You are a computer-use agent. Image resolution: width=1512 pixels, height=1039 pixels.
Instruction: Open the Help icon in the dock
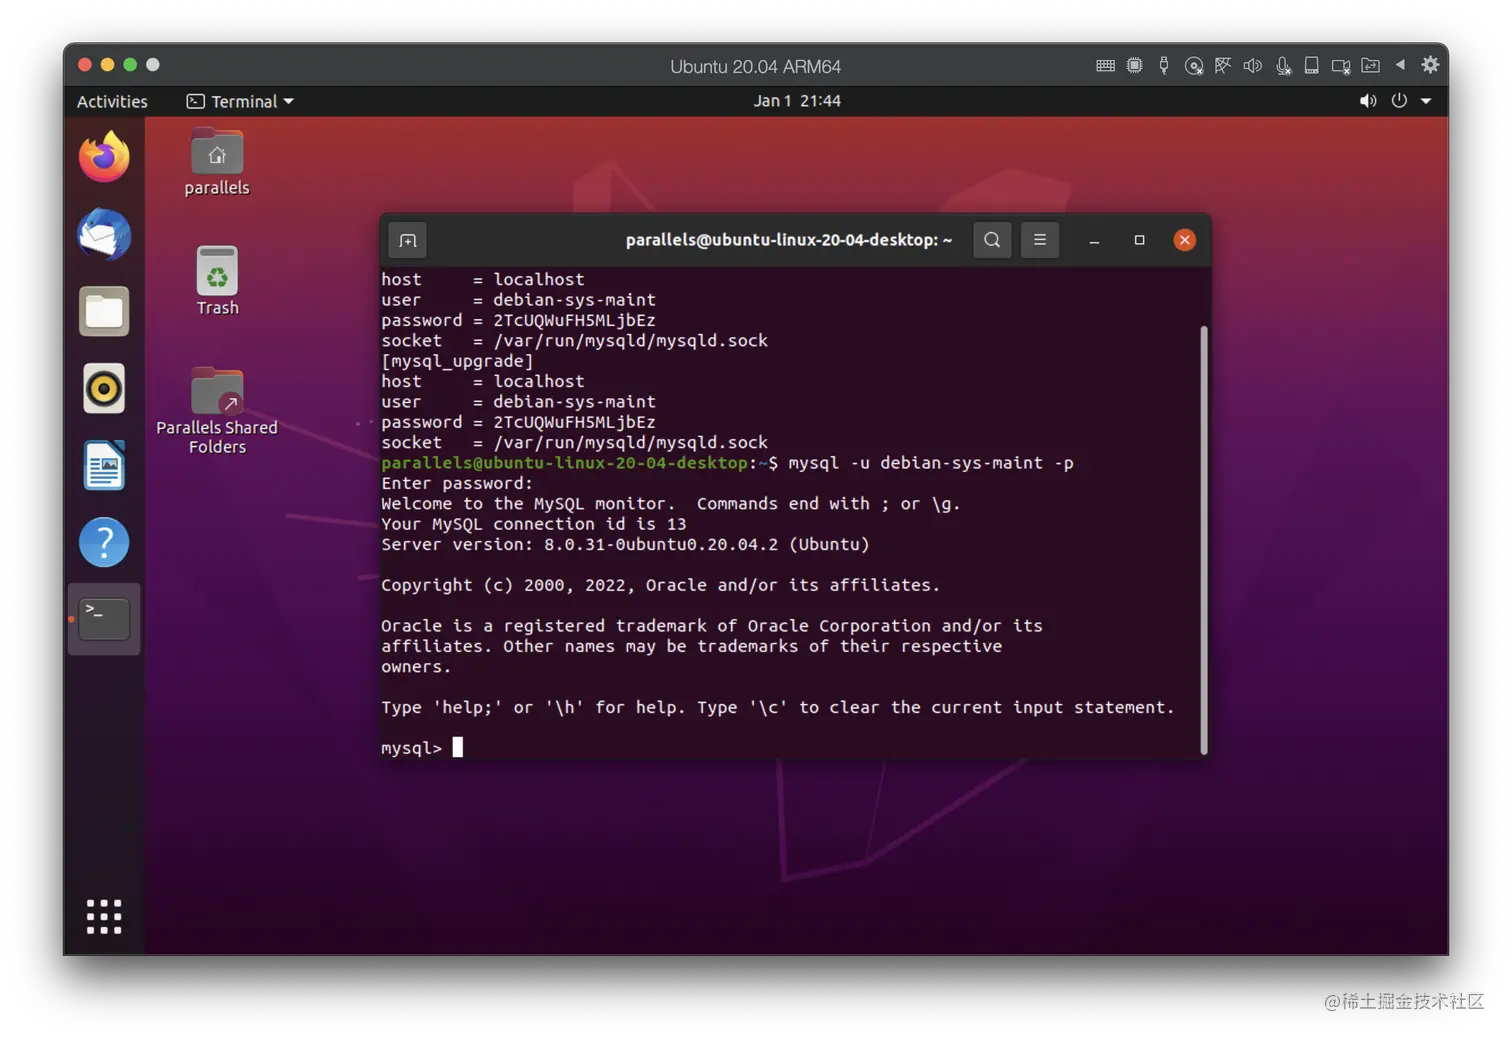[x=104, y=542]
